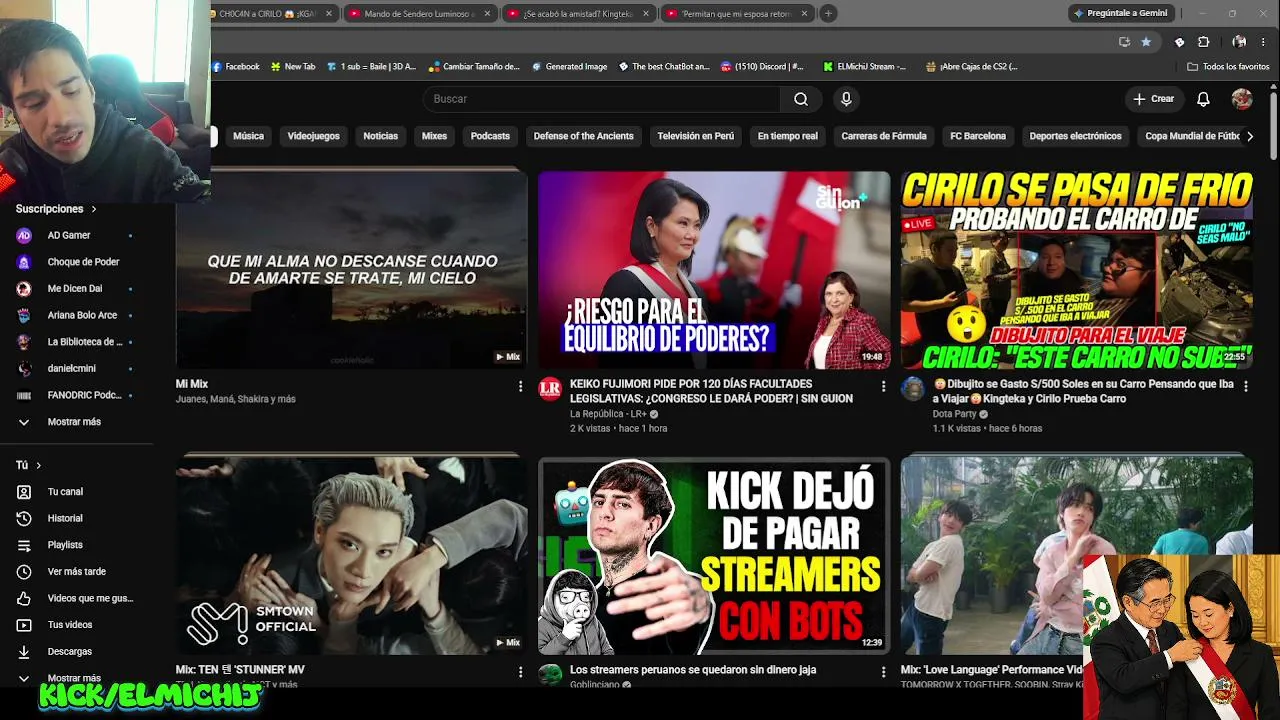The height and width of the screenshot is (720, 1280).
Task: Open the three-dot menu for Mix: TEN 'STUNNER' MV
Action: pos(520,672)
